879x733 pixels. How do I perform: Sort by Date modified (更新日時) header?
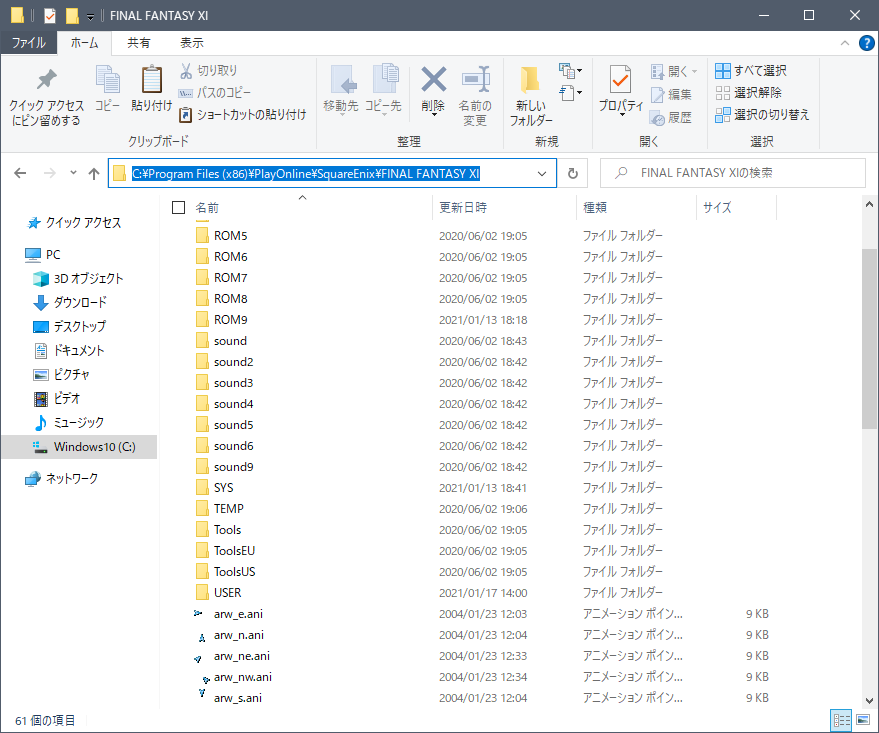[504, 208]
